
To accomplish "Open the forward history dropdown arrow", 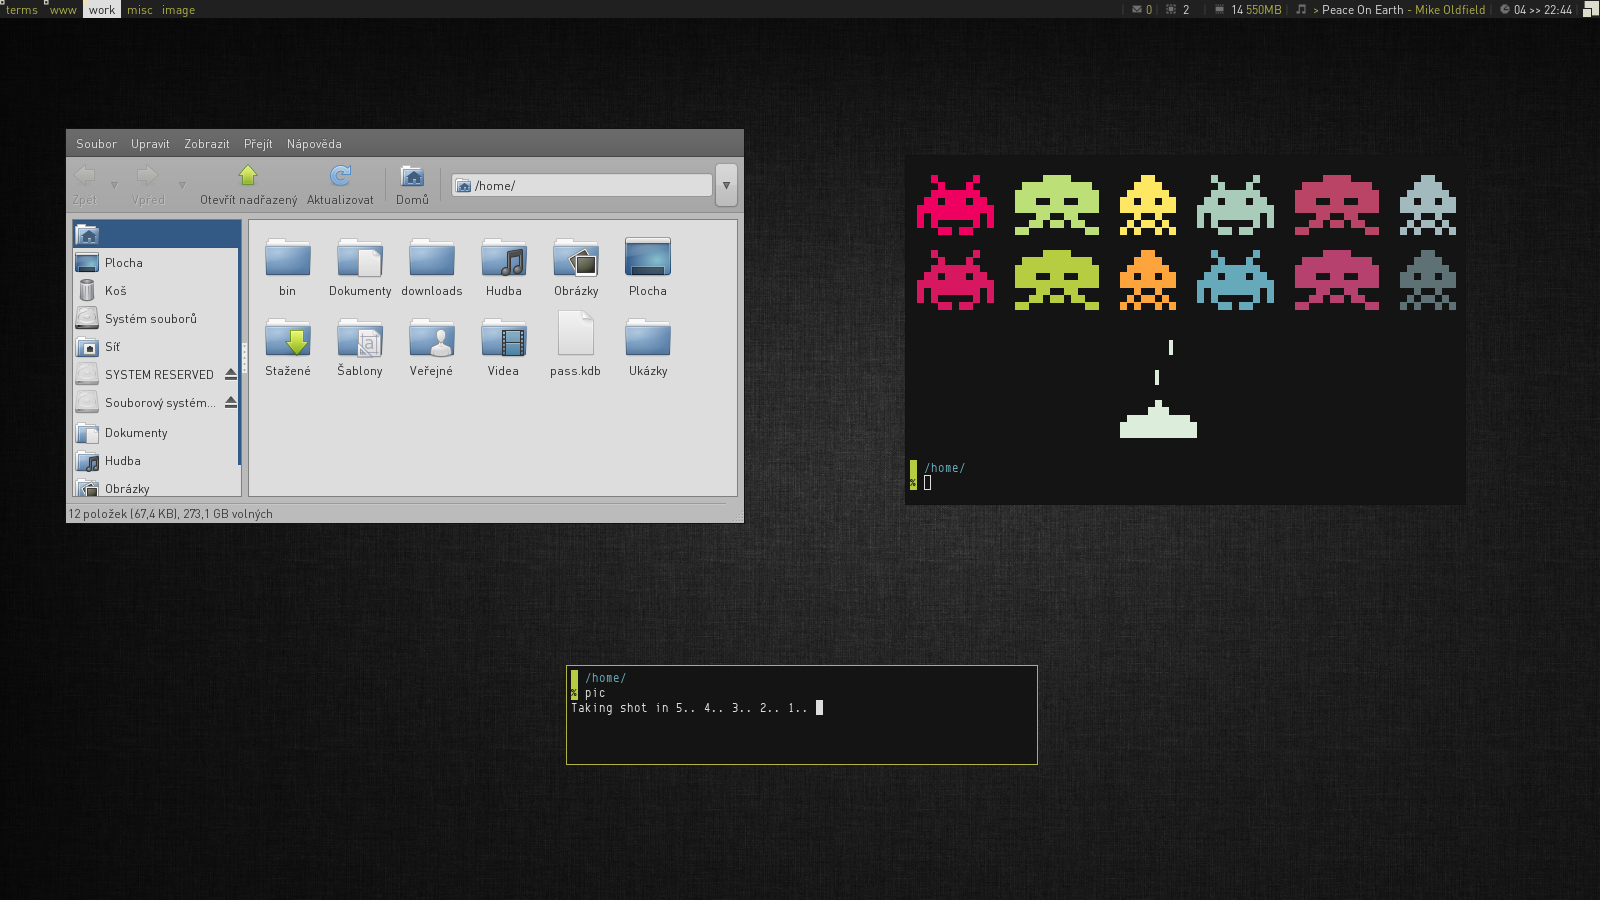I will coord(182,185).
